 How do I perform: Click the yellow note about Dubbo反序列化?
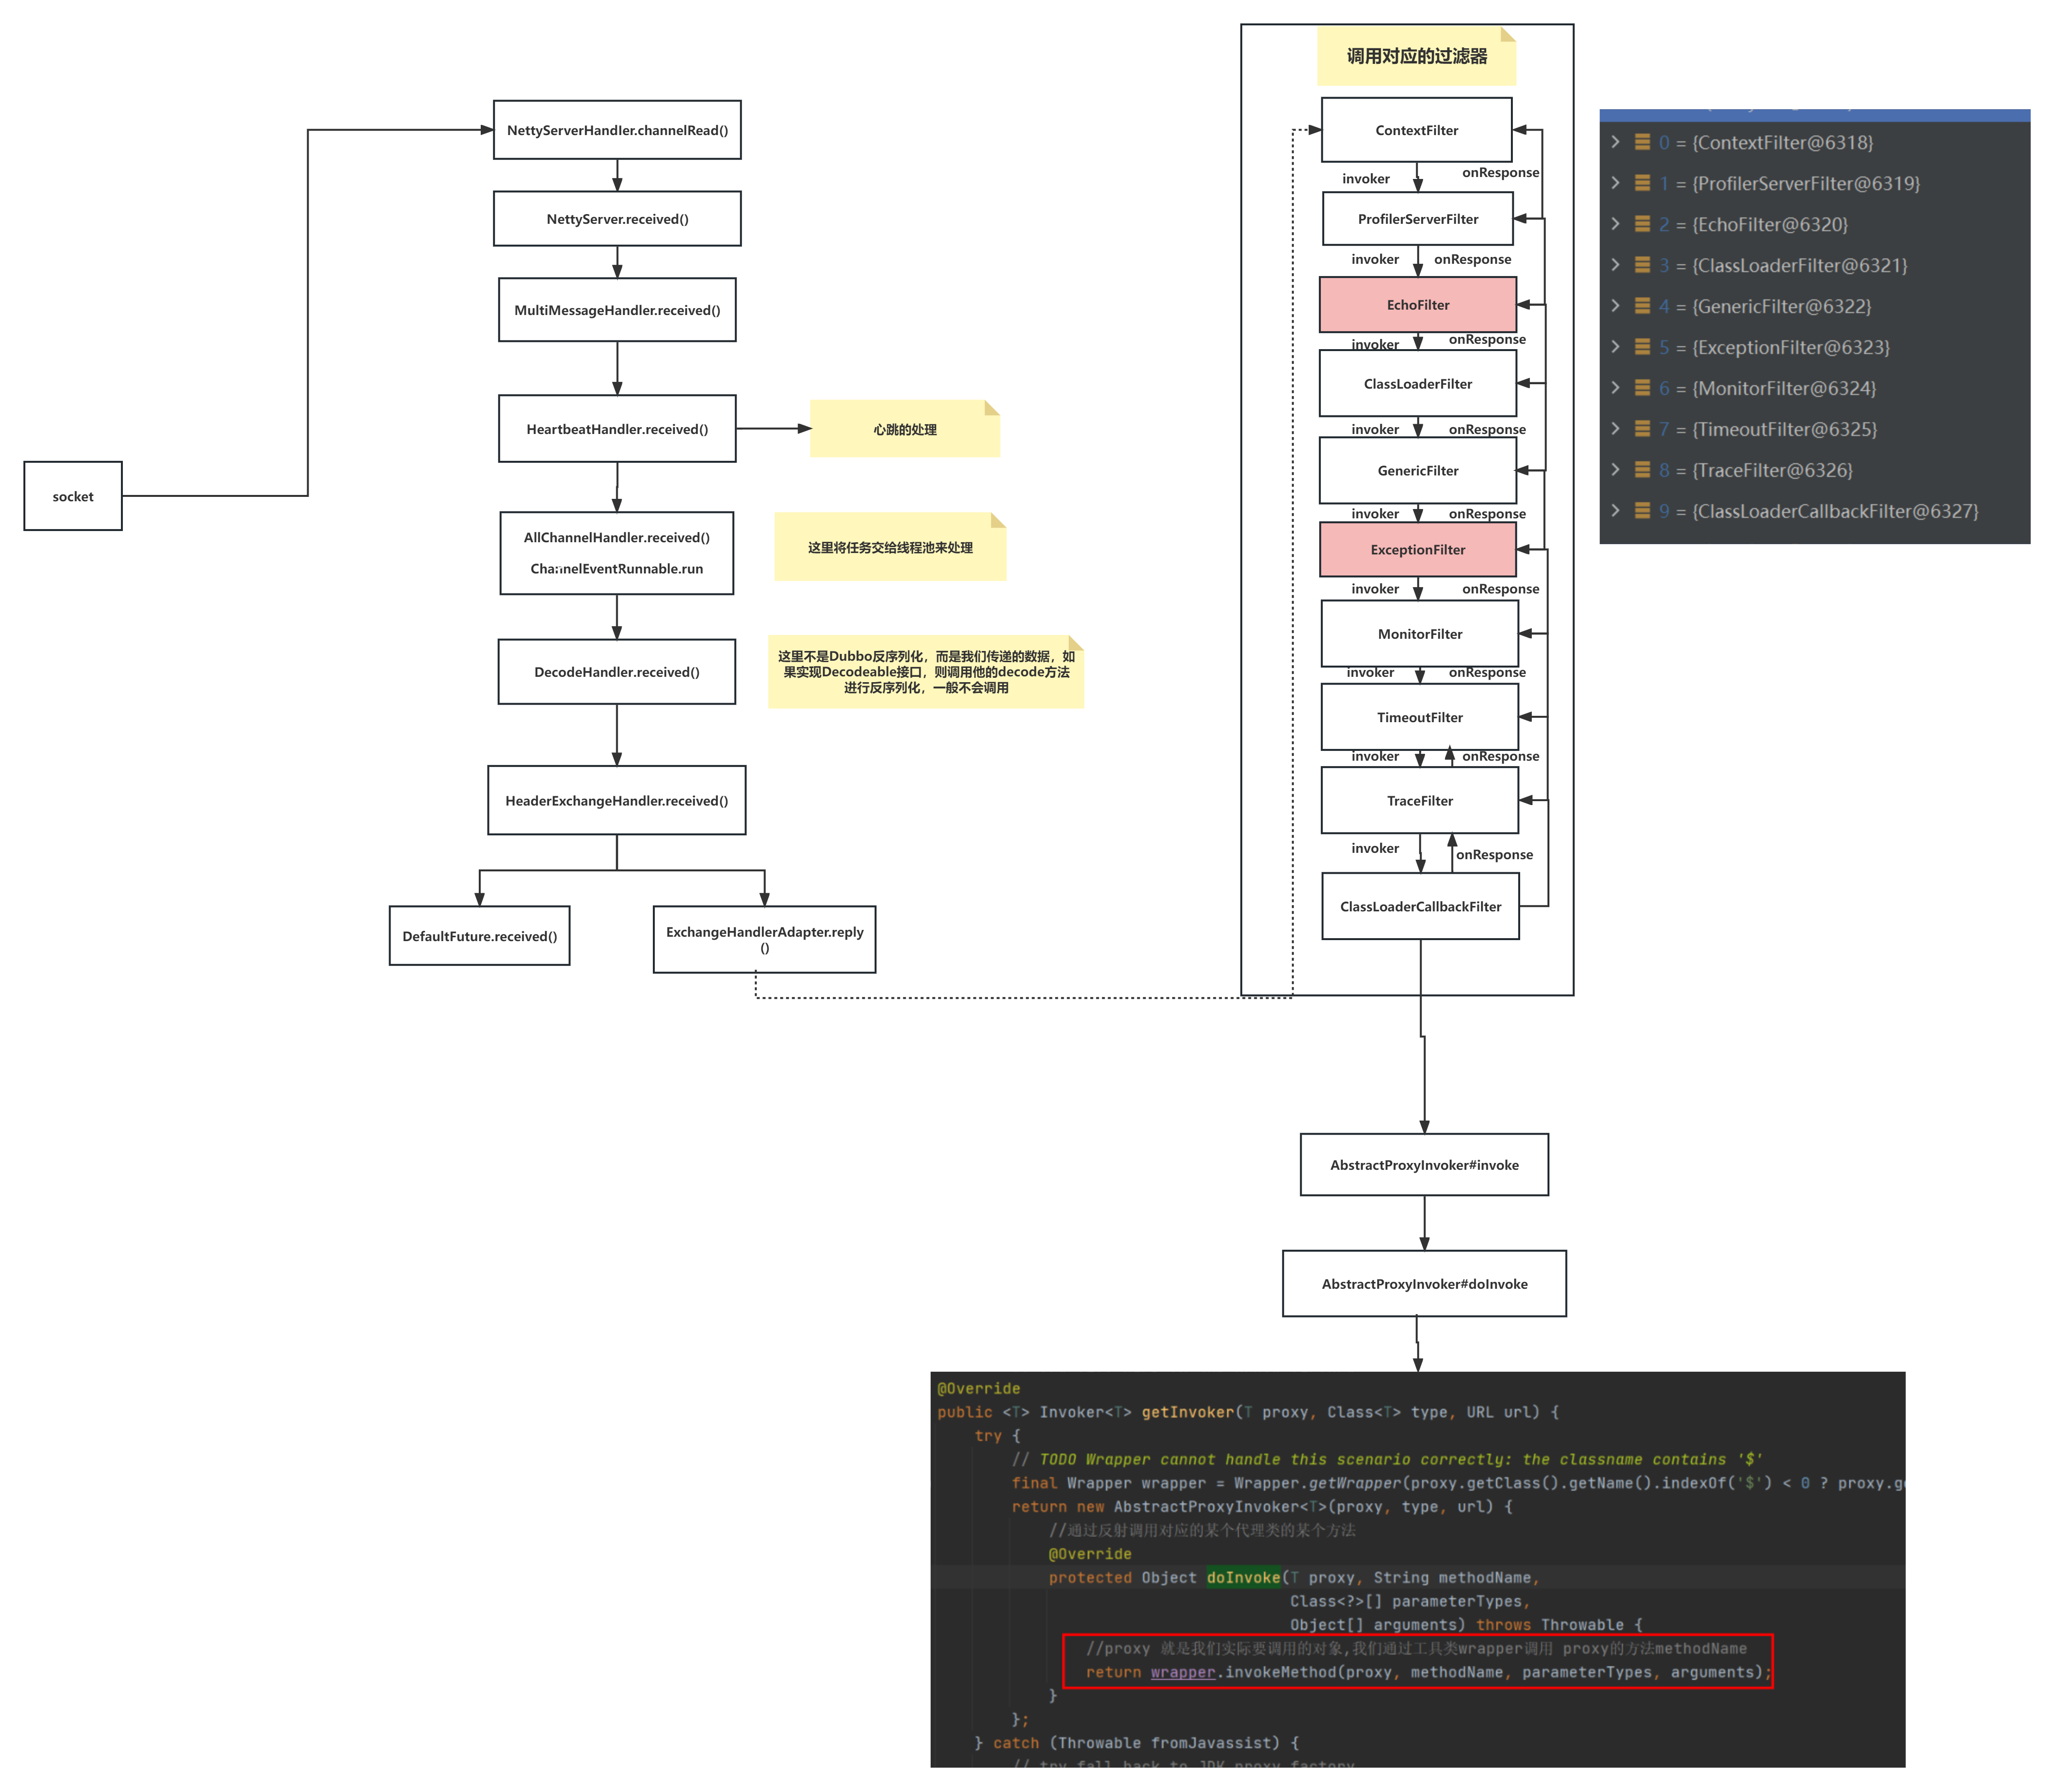[926, 672]
